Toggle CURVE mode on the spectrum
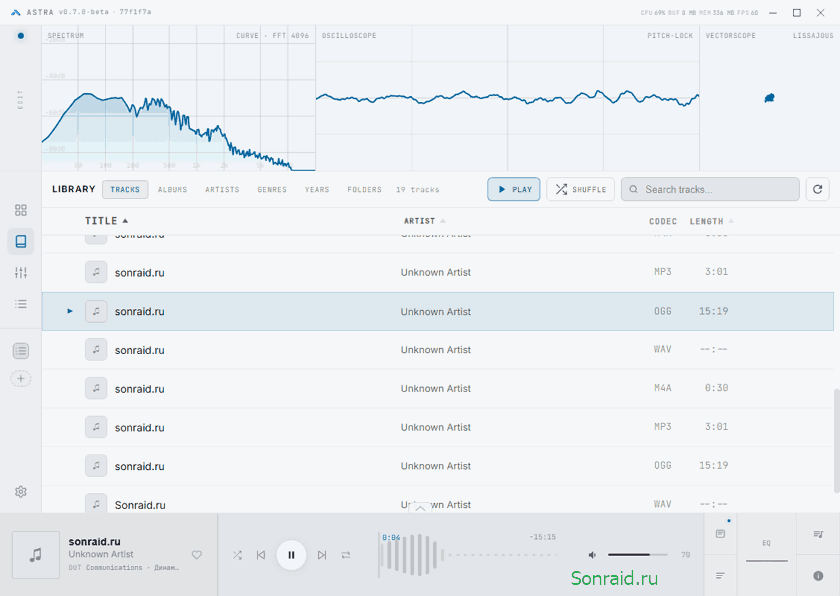Screen dimensions: 840x596 coord(248,35)
